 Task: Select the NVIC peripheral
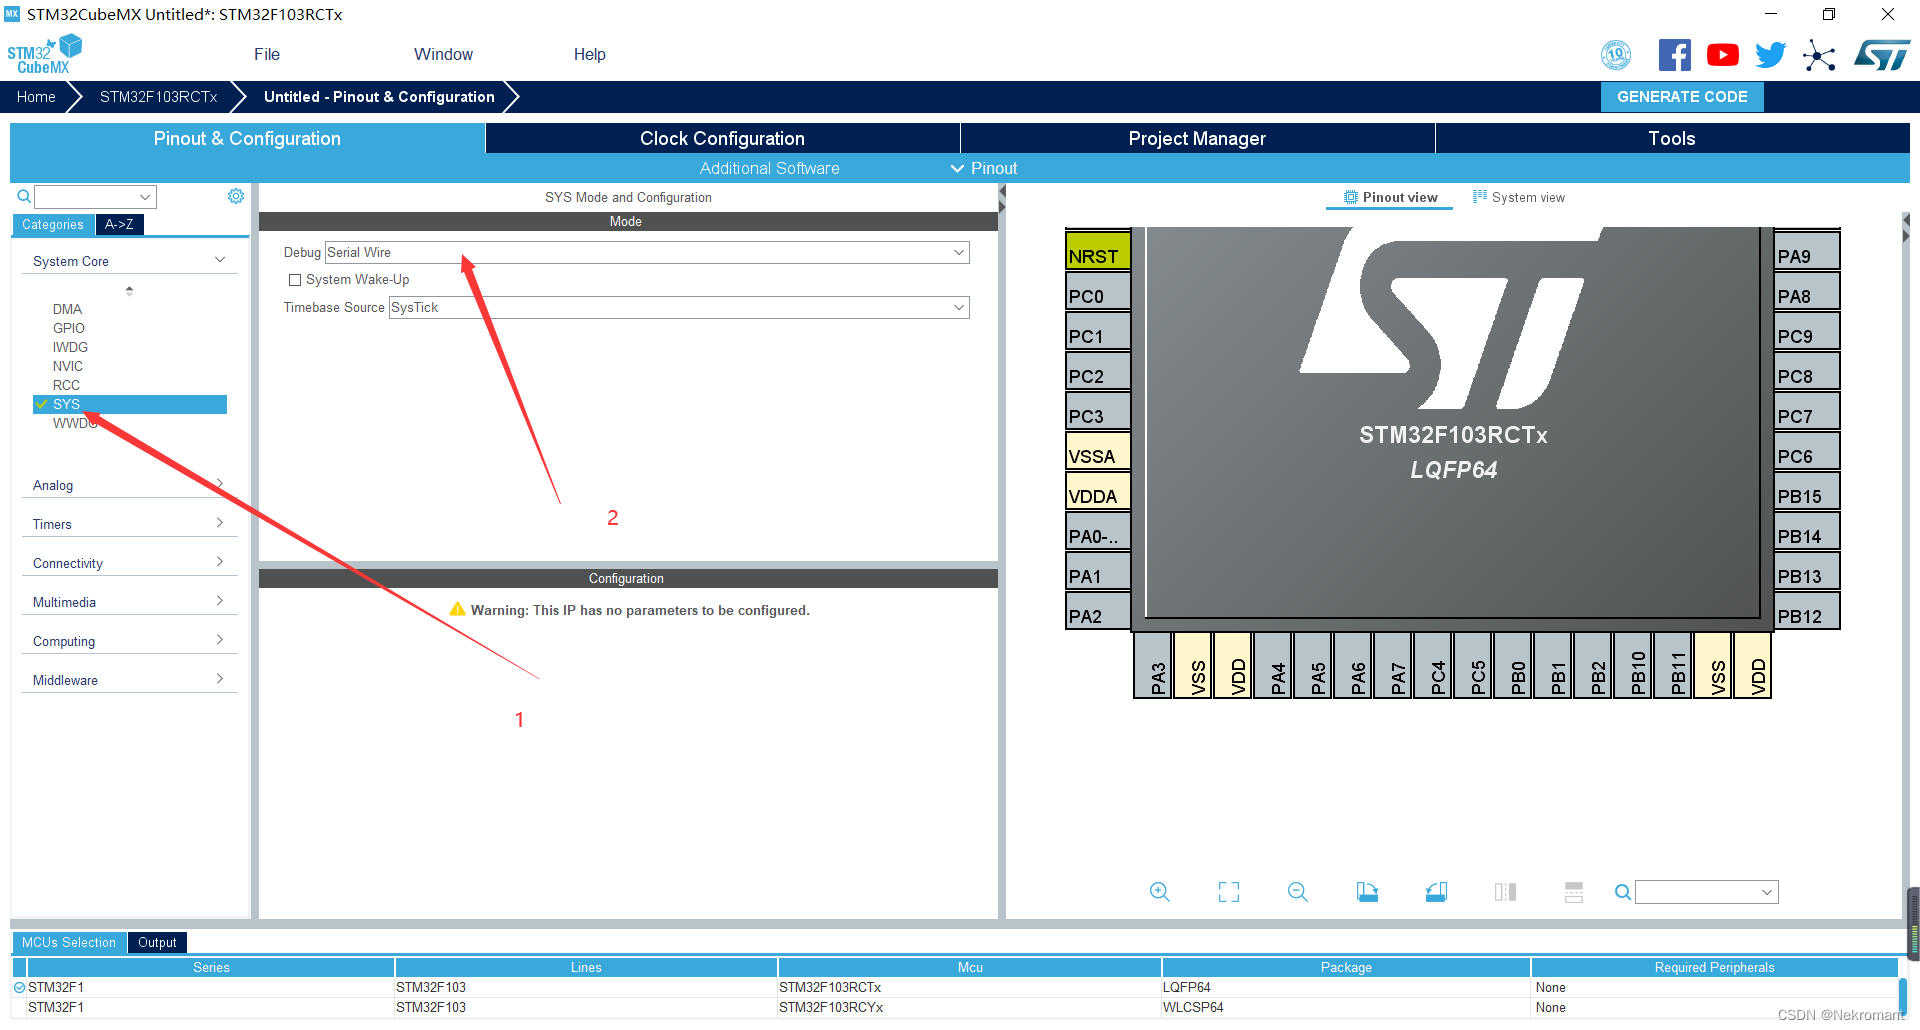point(68,366)
